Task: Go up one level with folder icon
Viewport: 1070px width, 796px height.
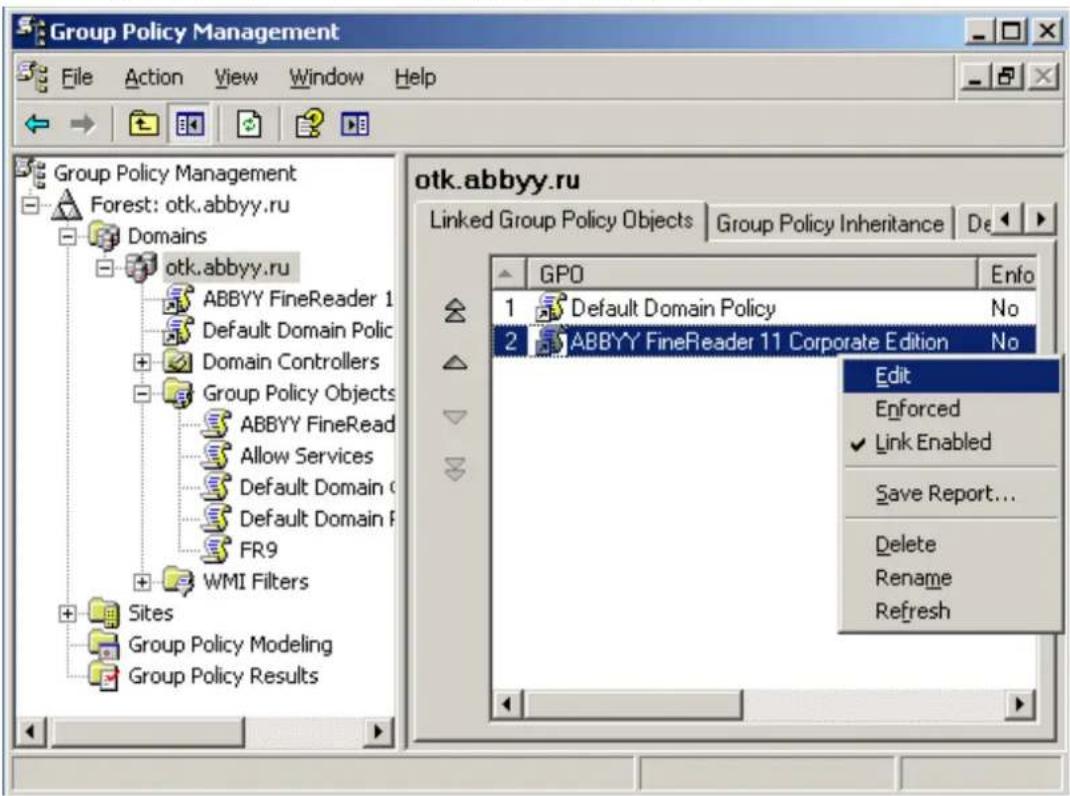Action: pyautogui.click(x=143, y=124)
